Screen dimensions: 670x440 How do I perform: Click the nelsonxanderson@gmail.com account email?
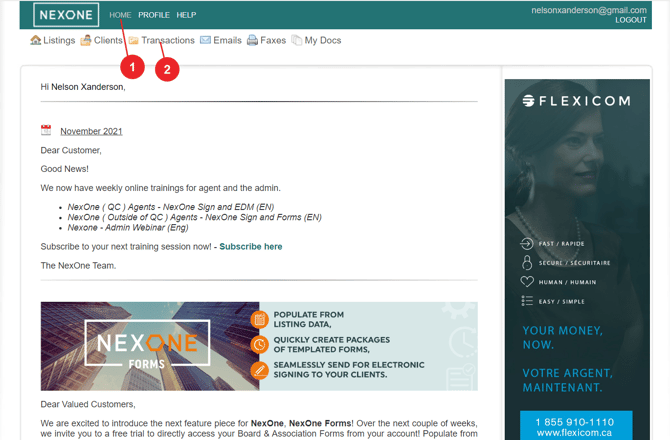click(589, 10)
